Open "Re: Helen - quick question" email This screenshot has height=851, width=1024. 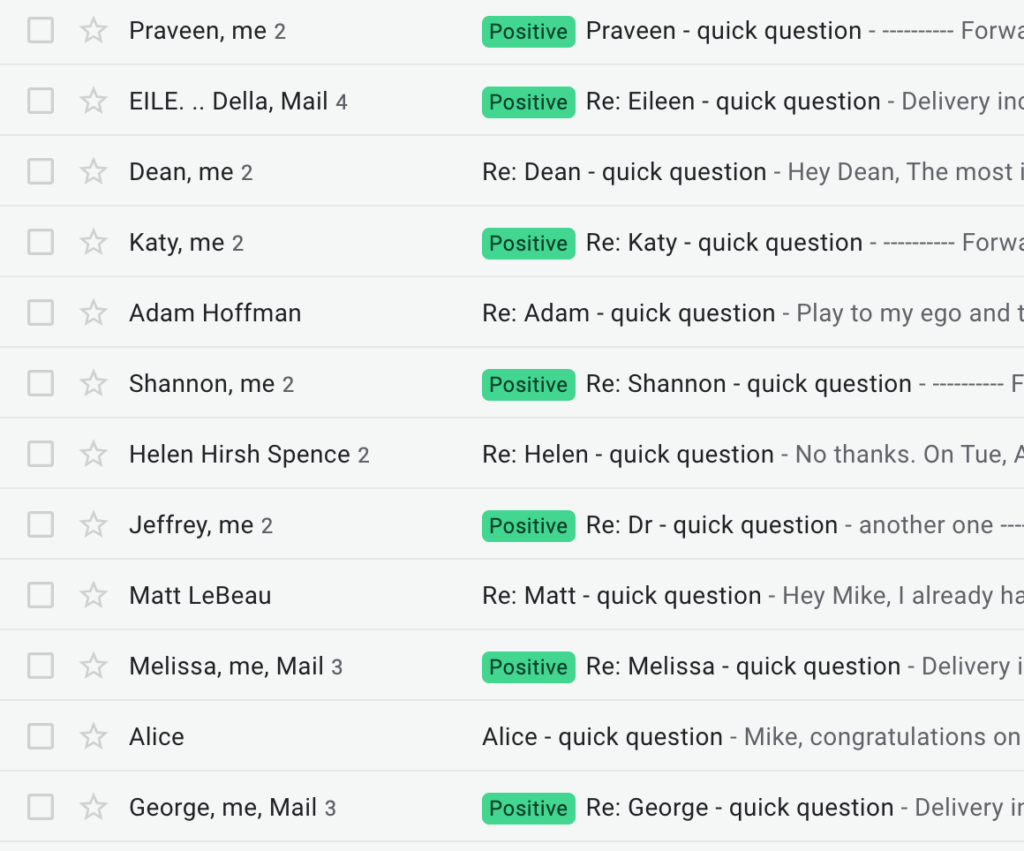(627, 455)
